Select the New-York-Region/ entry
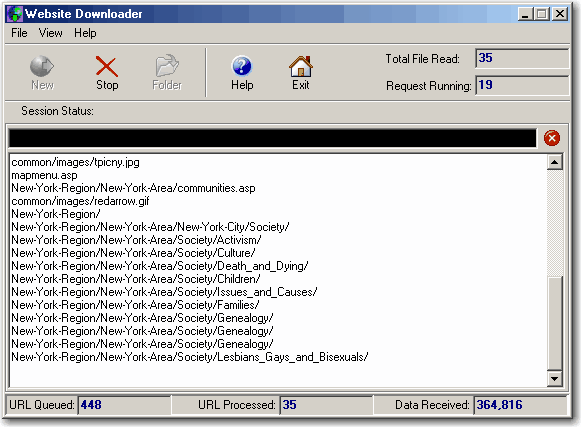 [56, 214]
